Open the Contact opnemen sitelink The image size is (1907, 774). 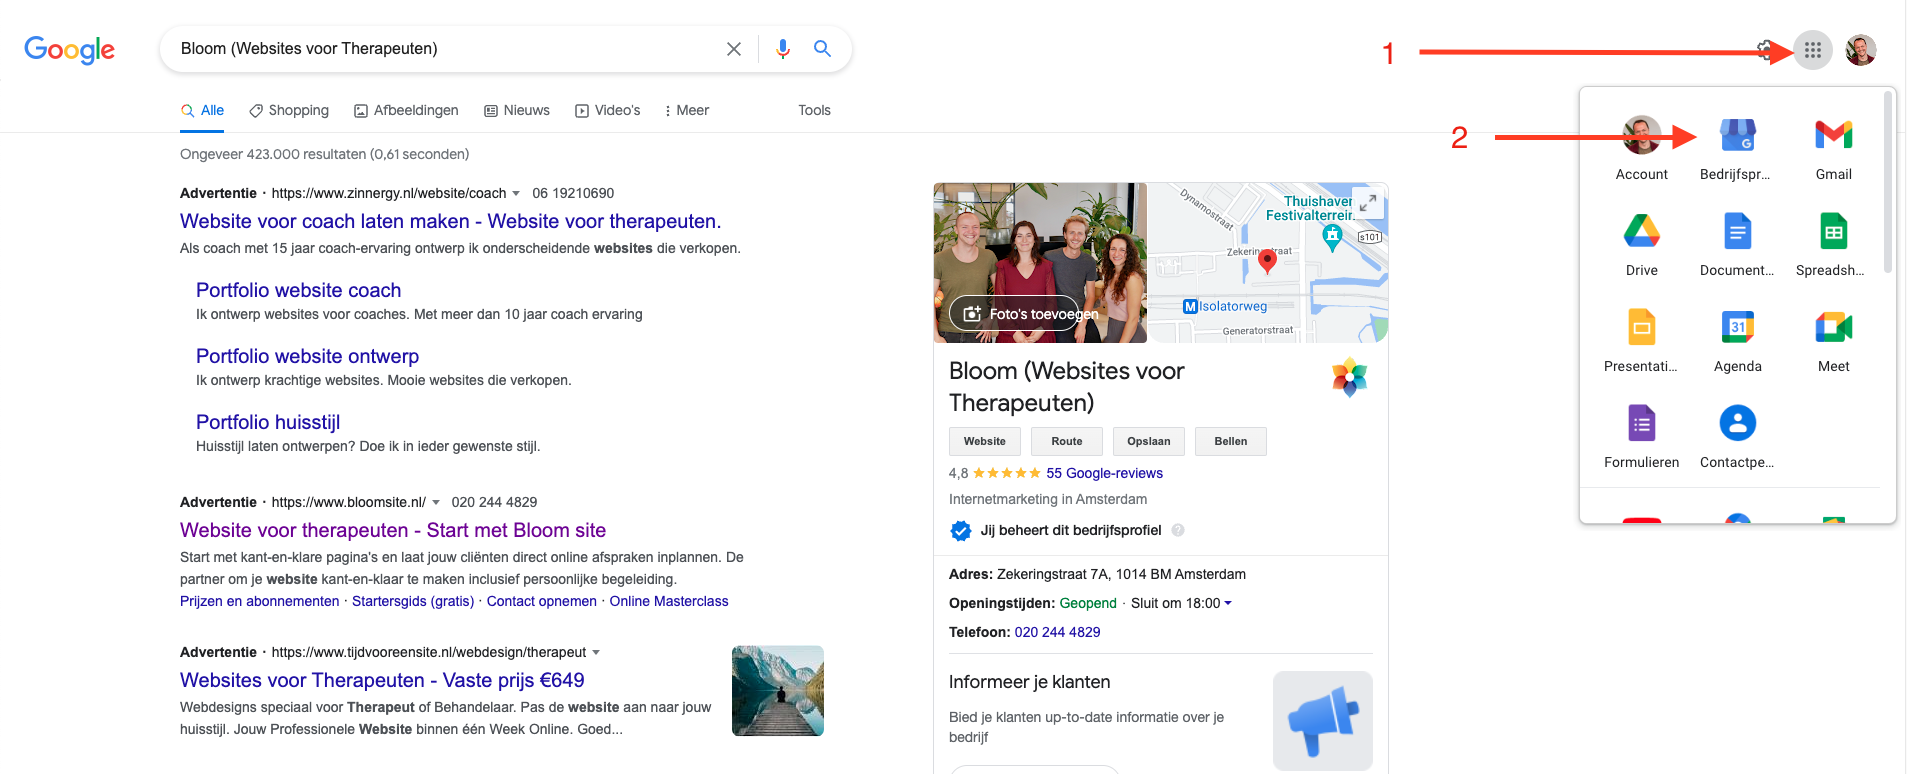tap(541, 601)
